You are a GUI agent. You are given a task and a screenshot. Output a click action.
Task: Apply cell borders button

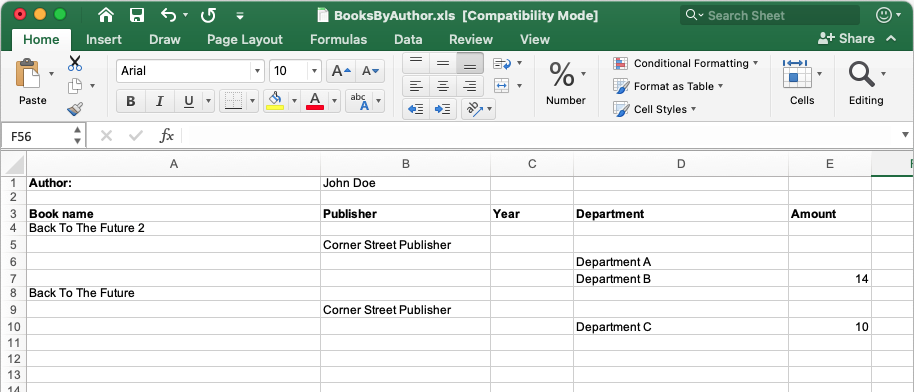coord(233,102)
